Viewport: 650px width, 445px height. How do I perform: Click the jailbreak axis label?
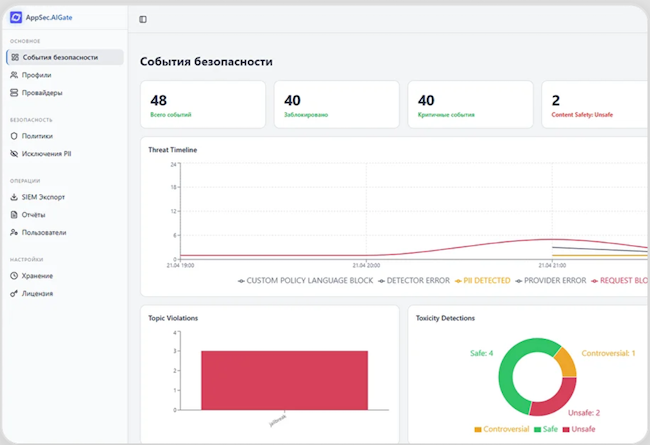tap(277, 421)
